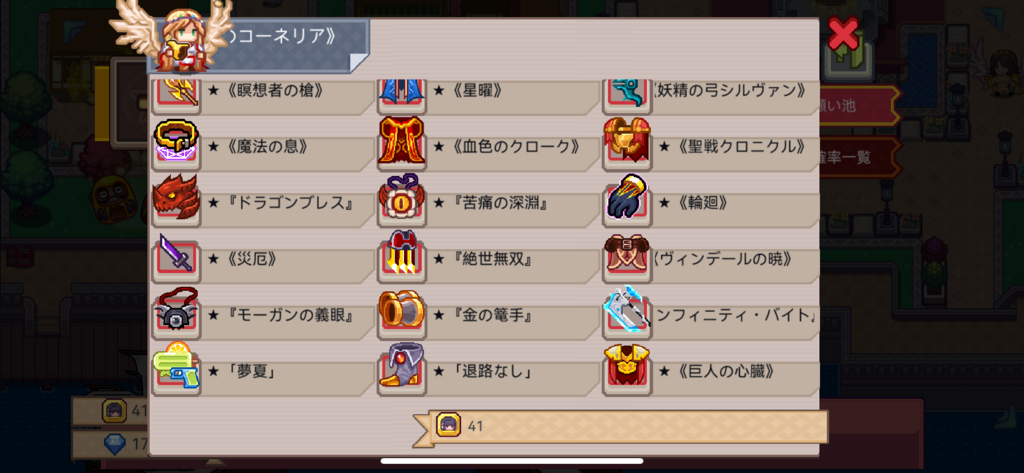Tap the red cloak 血色のクローク icon
1024x473 pixels.
pos(402,142)
